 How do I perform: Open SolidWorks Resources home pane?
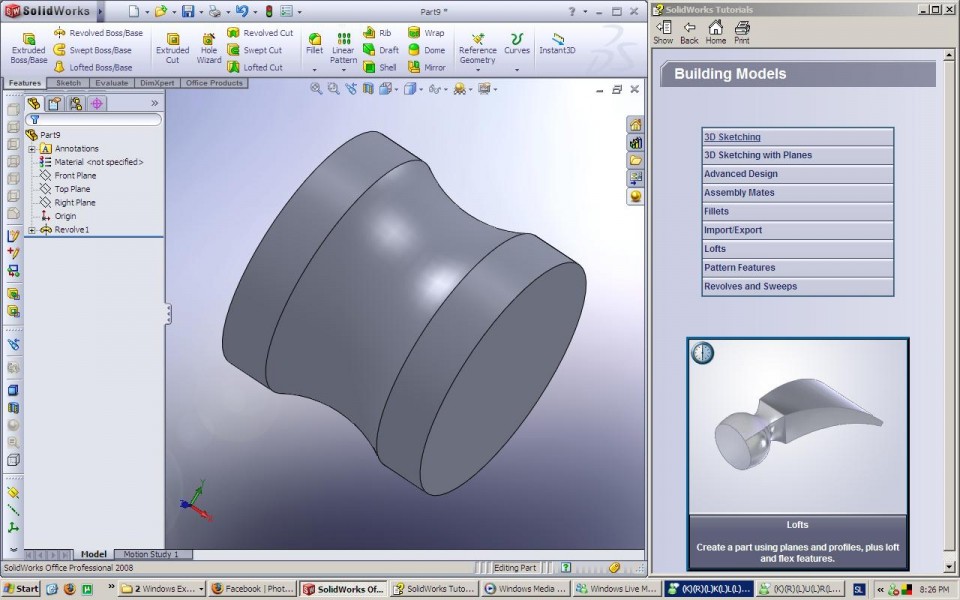pos(636,125)
